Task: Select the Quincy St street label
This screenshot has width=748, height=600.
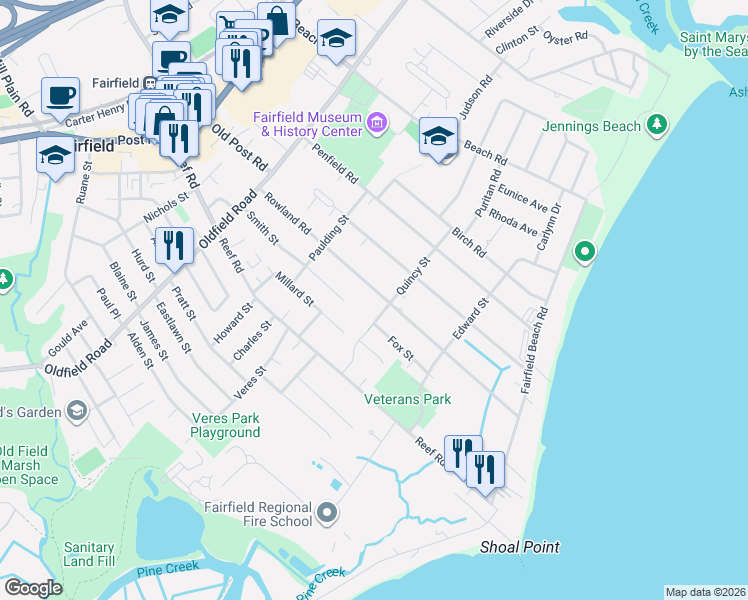Action: pyautogui.click(x=414, y=276)
